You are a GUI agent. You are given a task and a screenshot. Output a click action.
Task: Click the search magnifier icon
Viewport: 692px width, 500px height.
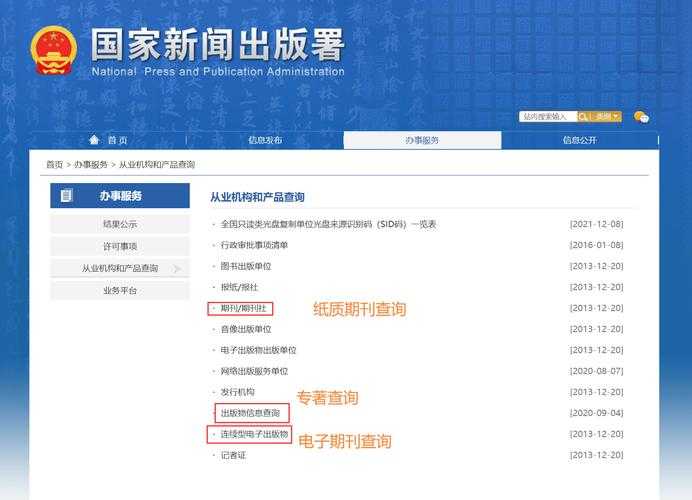click(586, 117)
